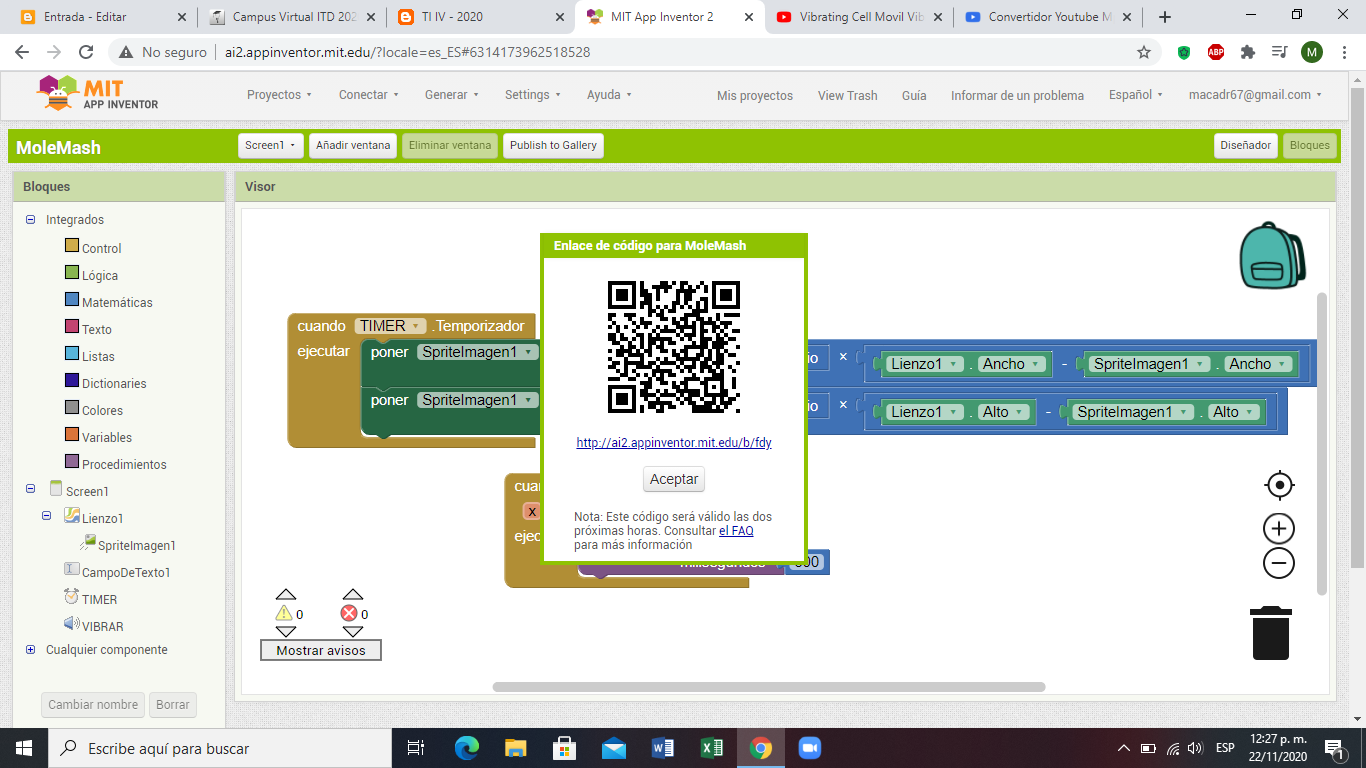Select the Matemáticas blocks category

pyautogui.click(x=117, y=302)
